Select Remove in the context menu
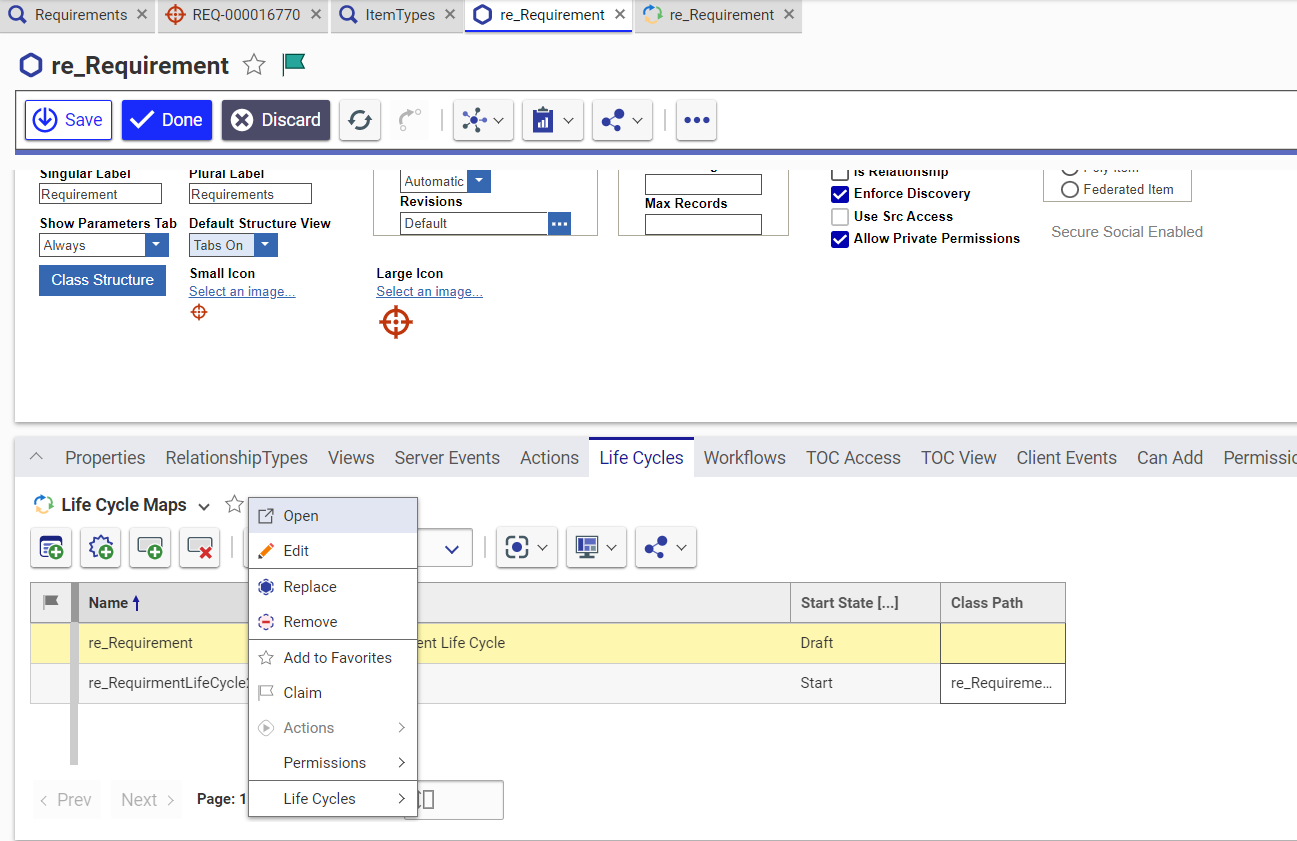Screen dimensions: 1297x841 (x=310, y=622)
